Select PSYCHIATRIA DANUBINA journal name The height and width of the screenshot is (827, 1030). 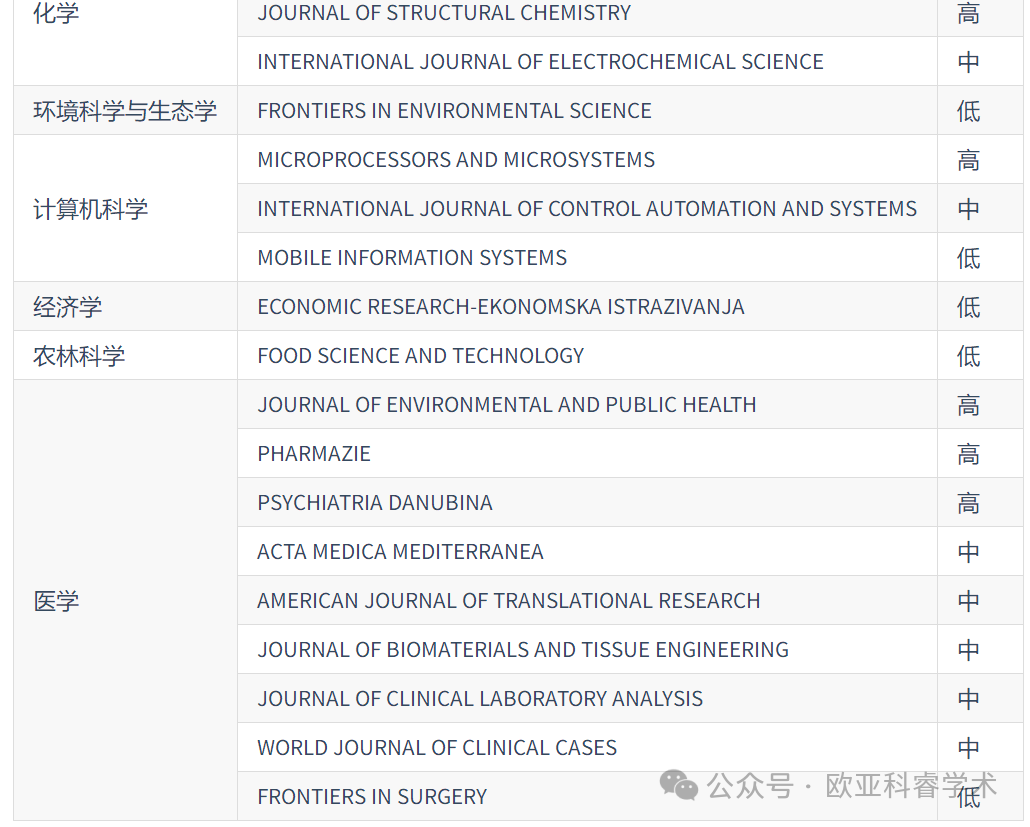coord(374,503)
